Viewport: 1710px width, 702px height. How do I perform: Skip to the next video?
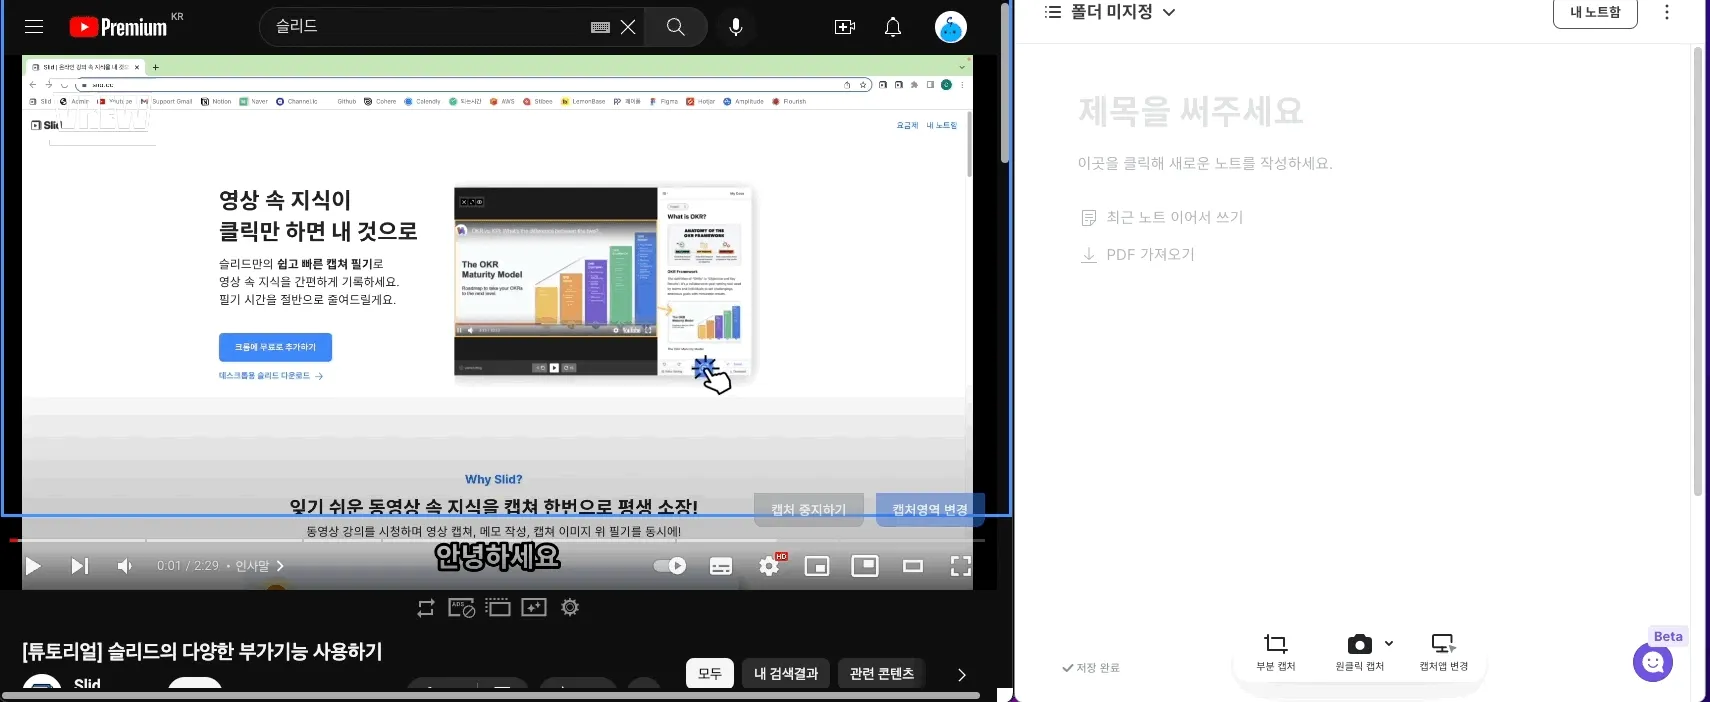tap(80, 566)
